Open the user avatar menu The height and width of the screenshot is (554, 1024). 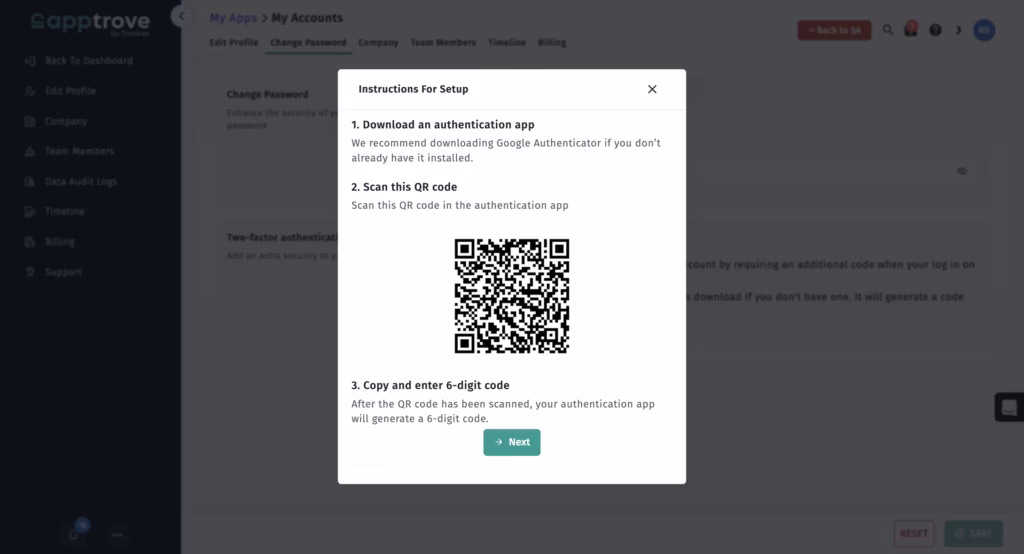click(x=984, y=30)
